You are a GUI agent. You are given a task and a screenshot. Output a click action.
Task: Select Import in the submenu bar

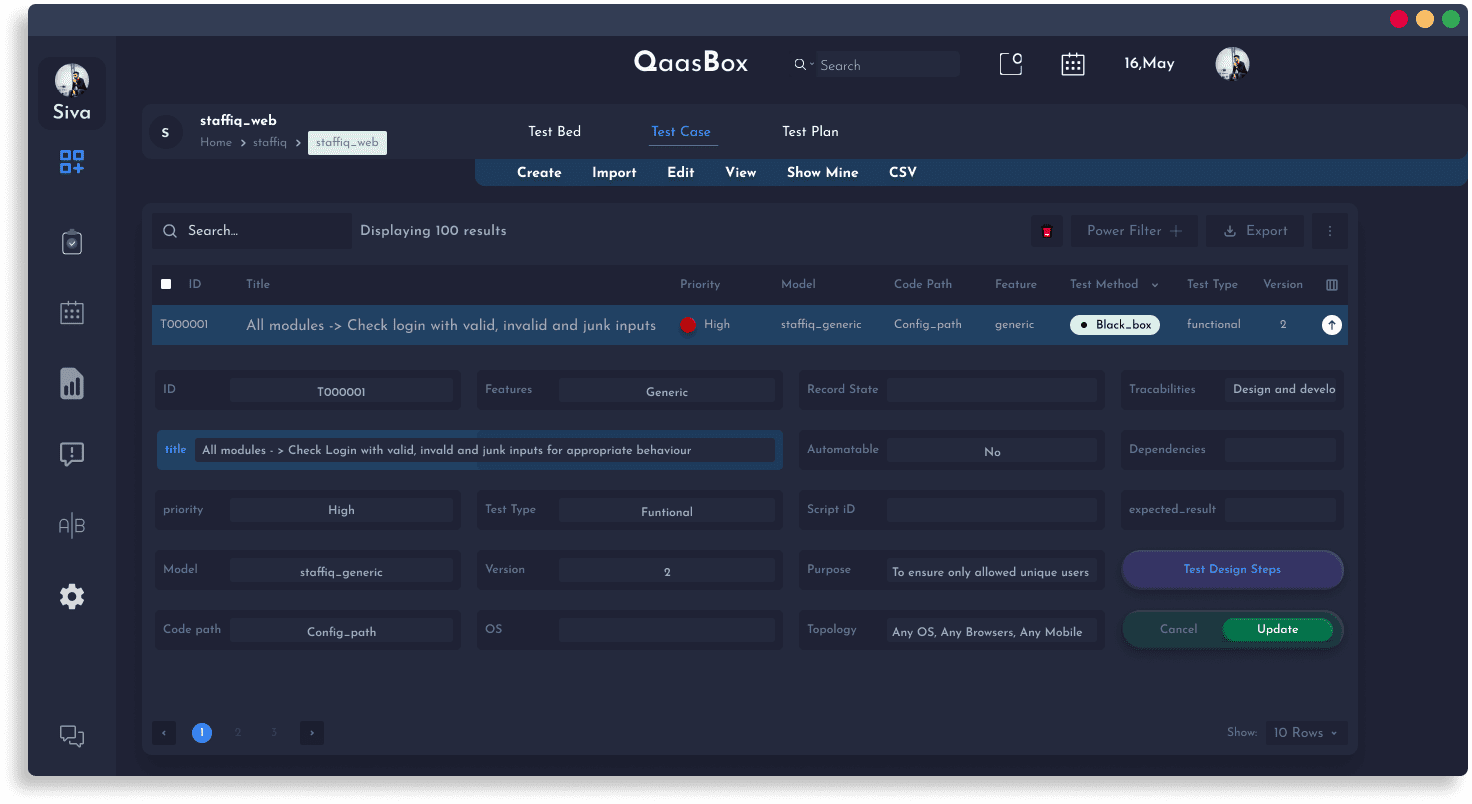(x=614, y=172)
